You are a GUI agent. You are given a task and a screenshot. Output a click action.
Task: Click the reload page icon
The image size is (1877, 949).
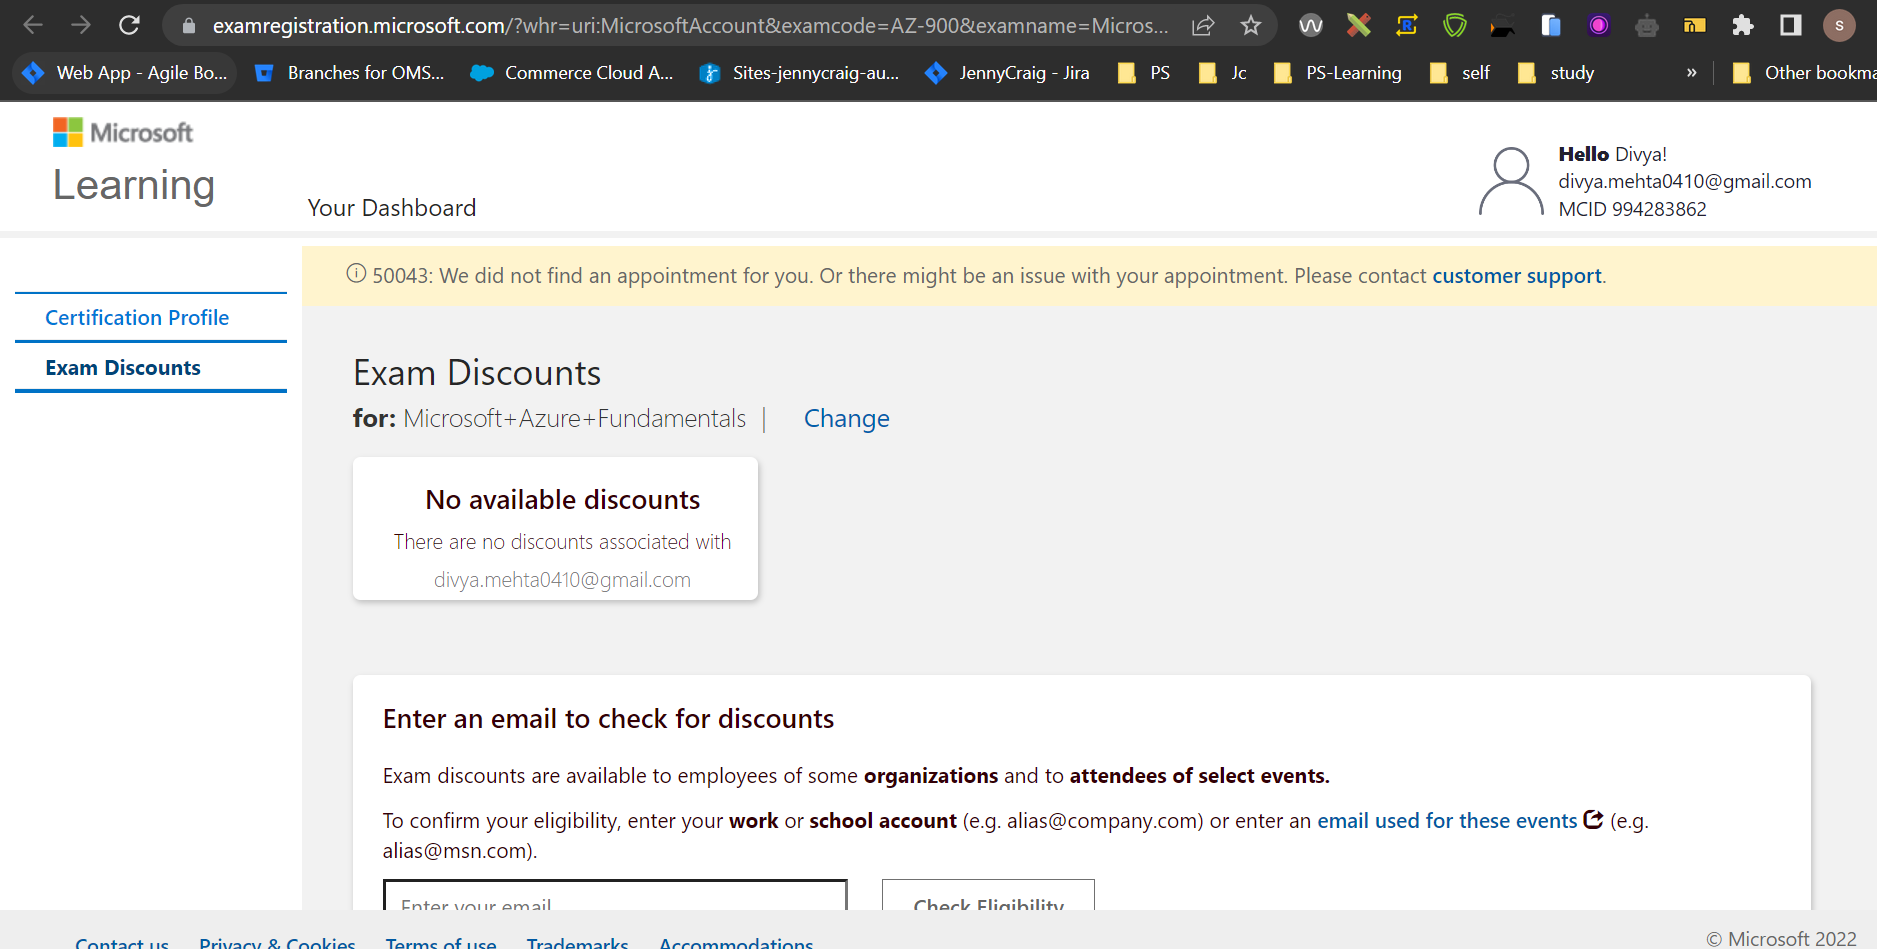tap(129, 25)
